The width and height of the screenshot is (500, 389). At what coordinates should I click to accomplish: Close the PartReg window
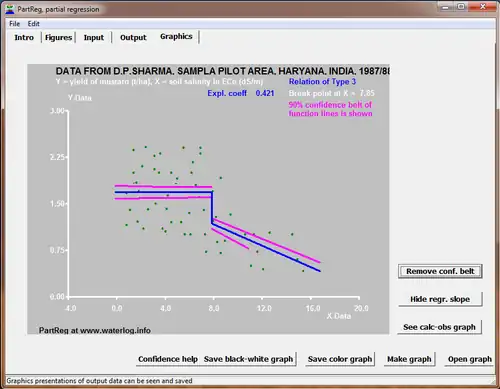click(483, 7)
